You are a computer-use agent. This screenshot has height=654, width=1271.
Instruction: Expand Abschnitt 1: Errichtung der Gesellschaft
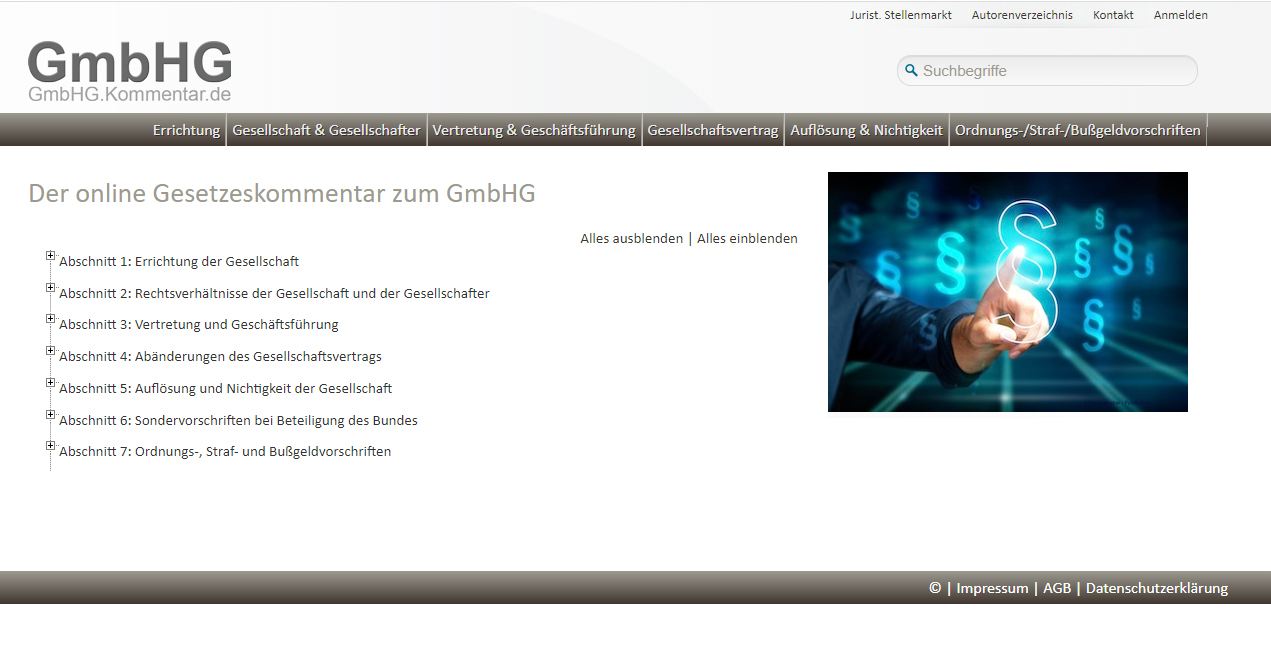(50, 255)
